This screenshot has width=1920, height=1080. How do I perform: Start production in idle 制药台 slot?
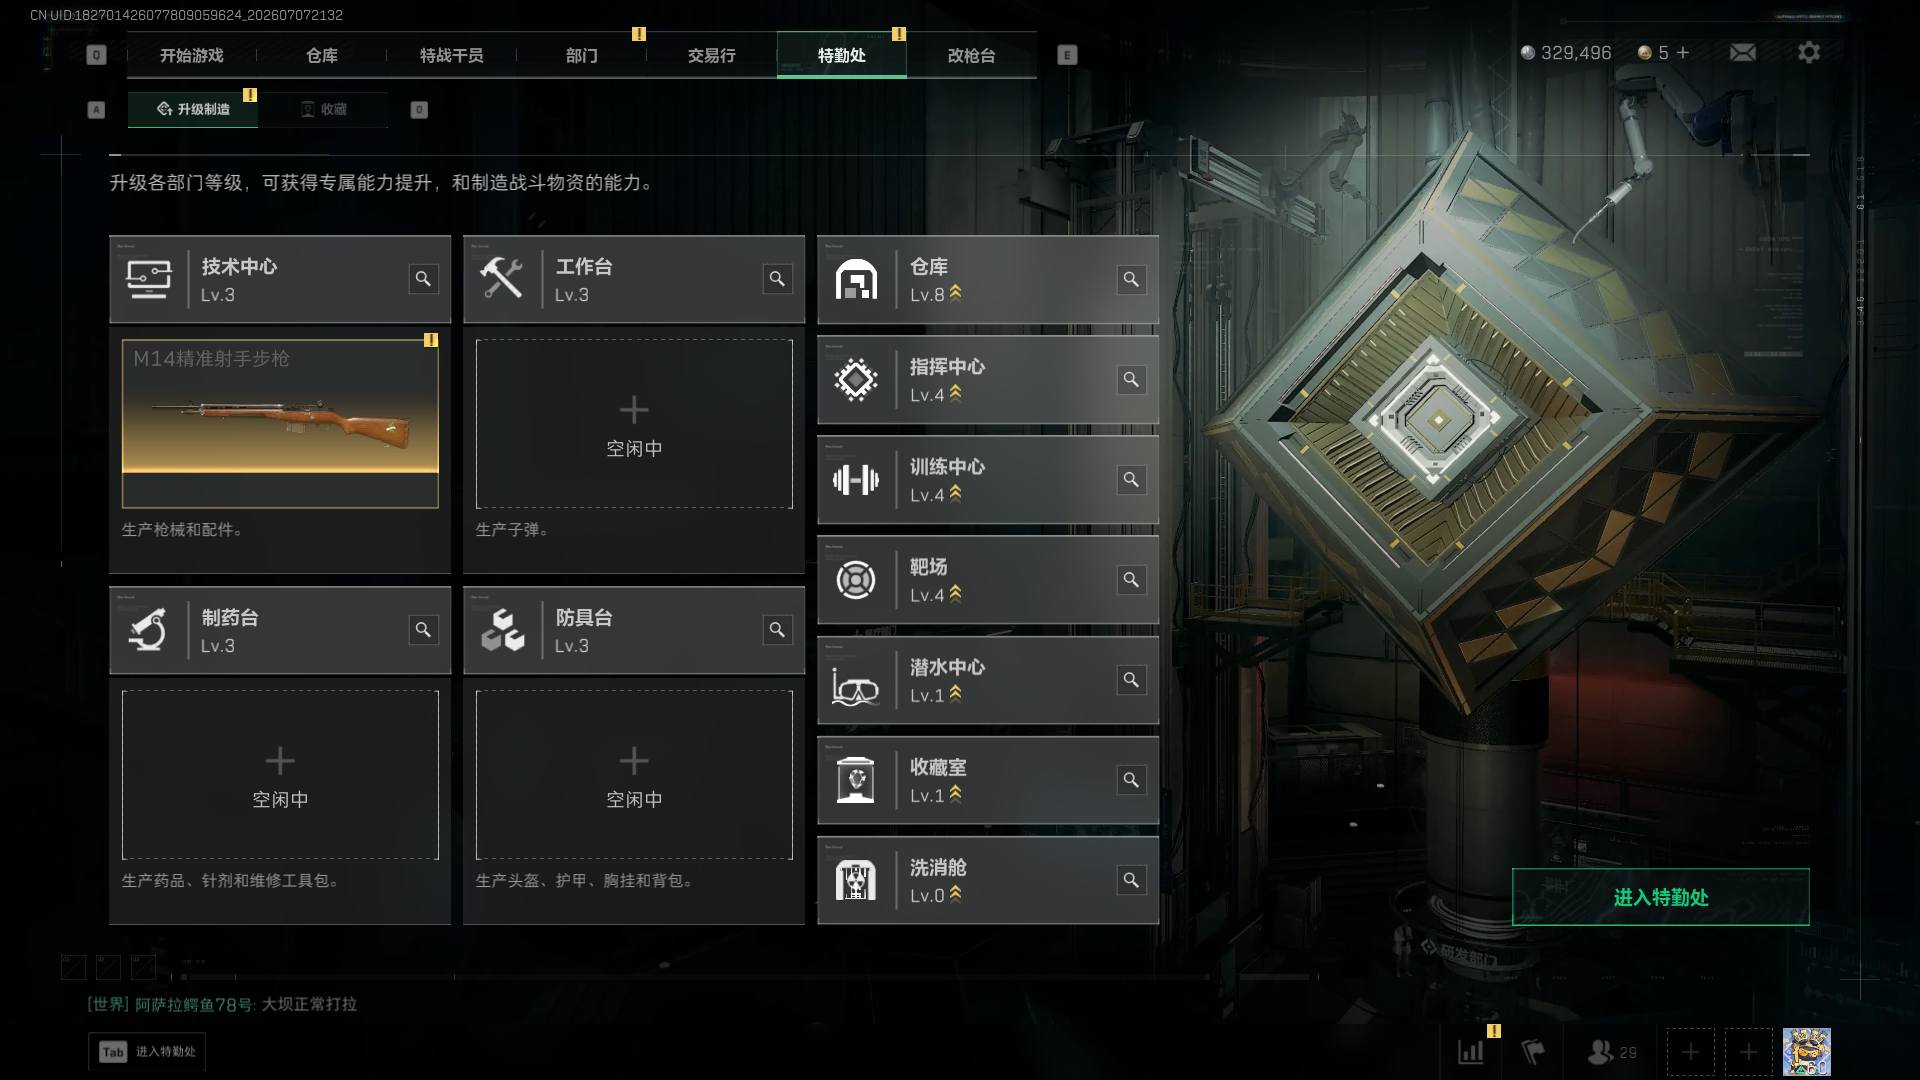pos(280,775)
